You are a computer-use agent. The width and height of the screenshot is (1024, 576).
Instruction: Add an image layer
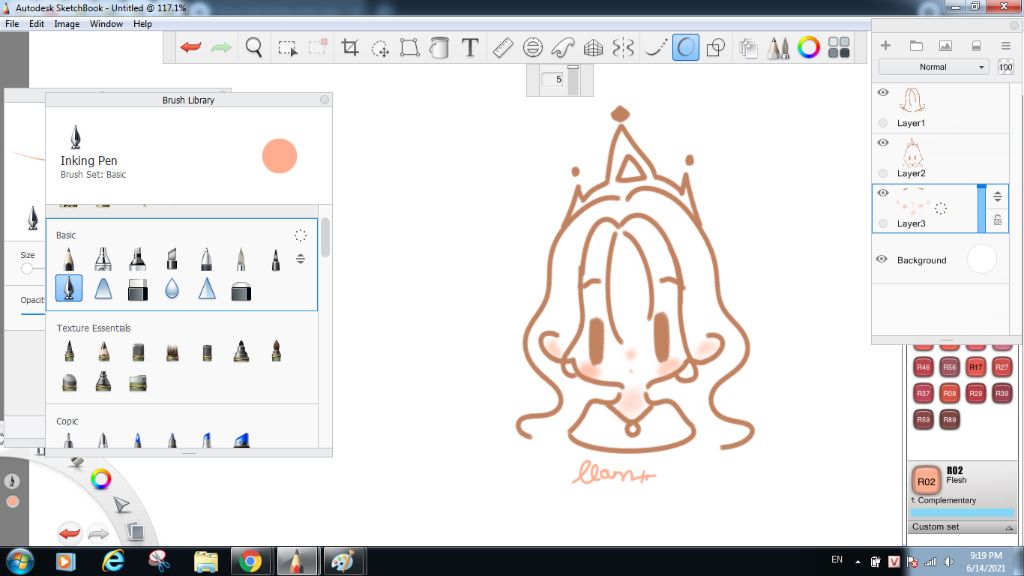click(x=945, y=46)
